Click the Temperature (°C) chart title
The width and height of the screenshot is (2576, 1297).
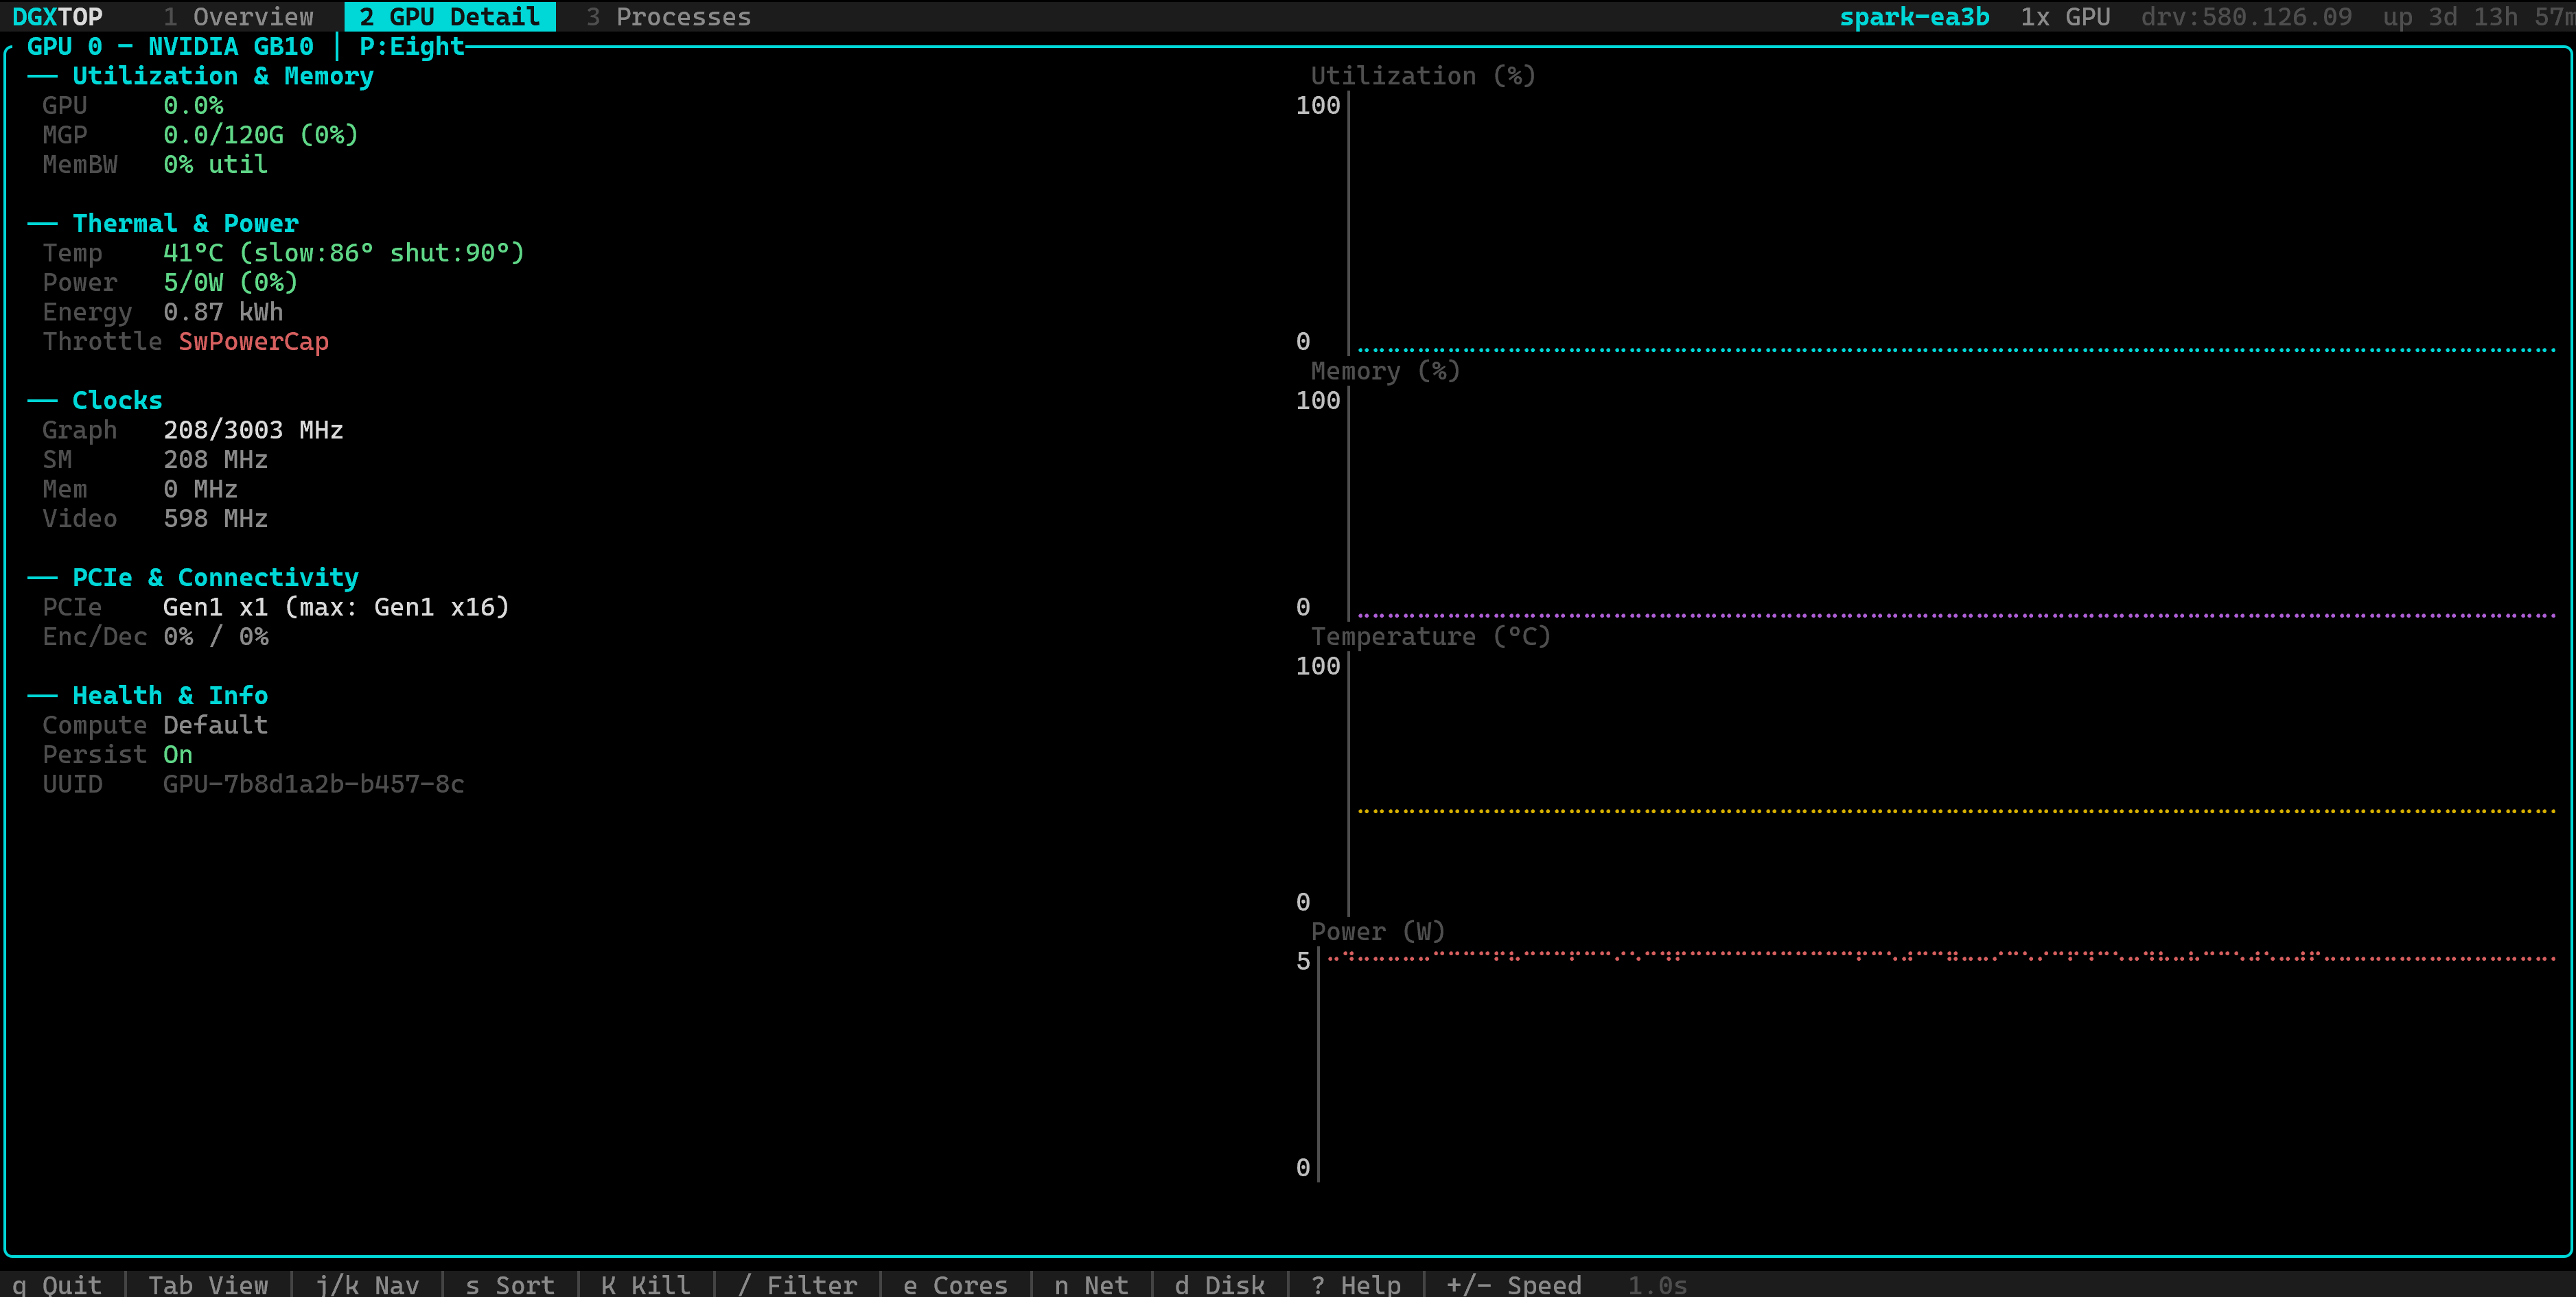(1430, 637)
